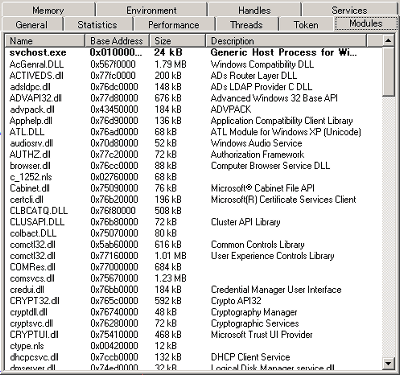
Task: Select the Apphelp.dll row
Action: click(x=193, y=121)
